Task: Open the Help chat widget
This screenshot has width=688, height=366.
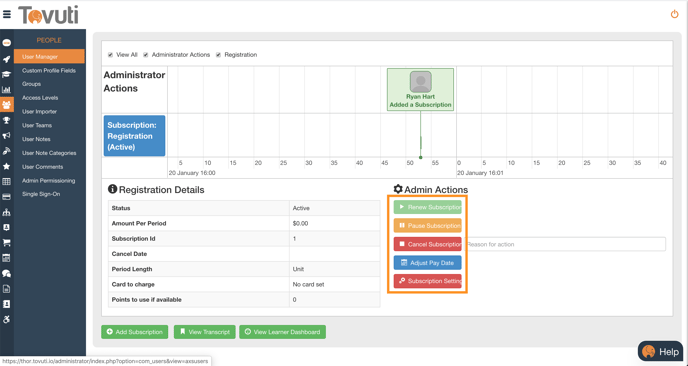Action: pos(660,352)
